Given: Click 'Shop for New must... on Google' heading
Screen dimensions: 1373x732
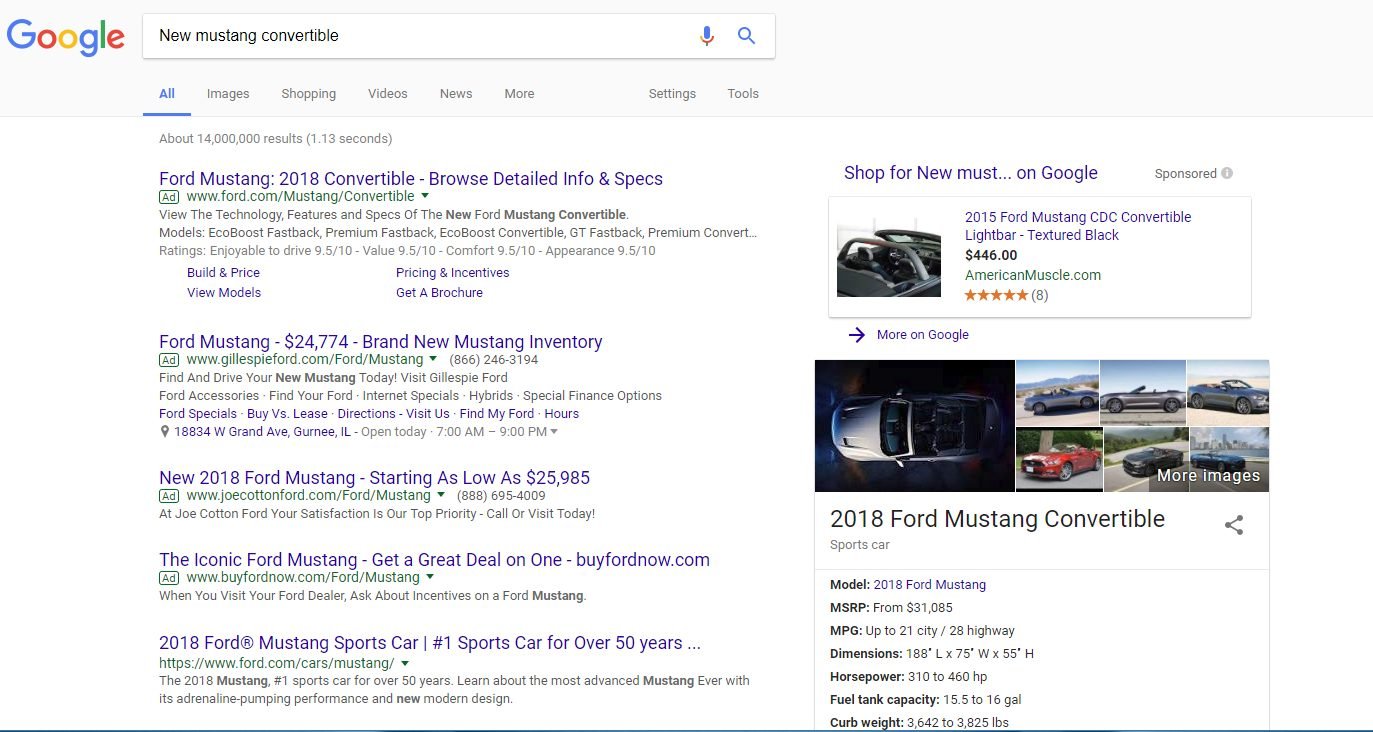Looking at the screenshot, I should 971,173.
